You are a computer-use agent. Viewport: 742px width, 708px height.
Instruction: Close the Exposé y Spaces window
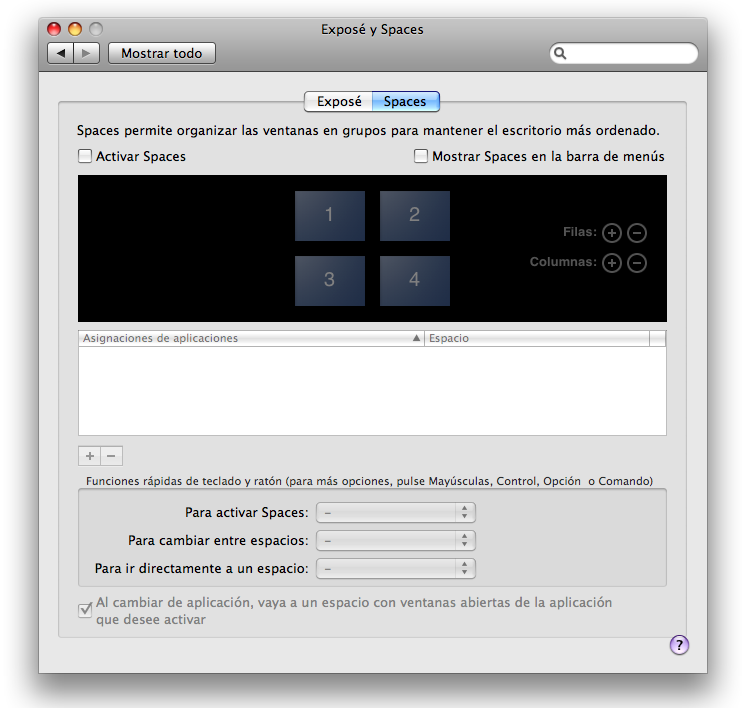coord(54,29)
